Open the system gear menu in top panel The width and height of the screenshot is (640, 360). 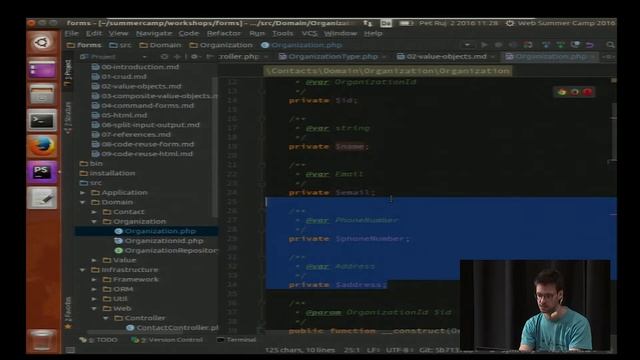click(510, 23)
